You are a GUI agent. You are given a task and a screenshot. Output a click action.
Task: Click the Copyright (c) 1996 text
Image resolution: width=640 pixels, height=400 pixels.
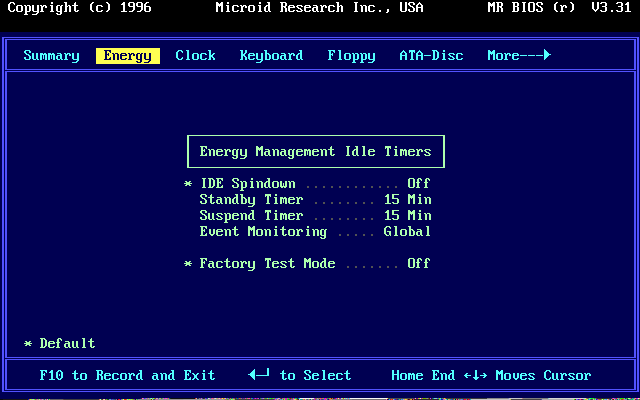pos(79,8)
